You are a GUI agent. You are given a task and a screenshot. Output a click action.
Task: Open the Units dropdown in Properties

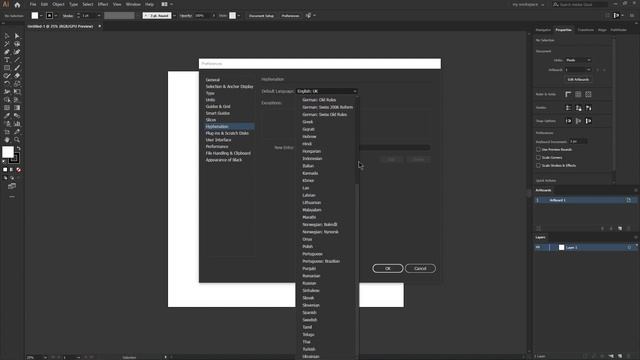[578, 60]
